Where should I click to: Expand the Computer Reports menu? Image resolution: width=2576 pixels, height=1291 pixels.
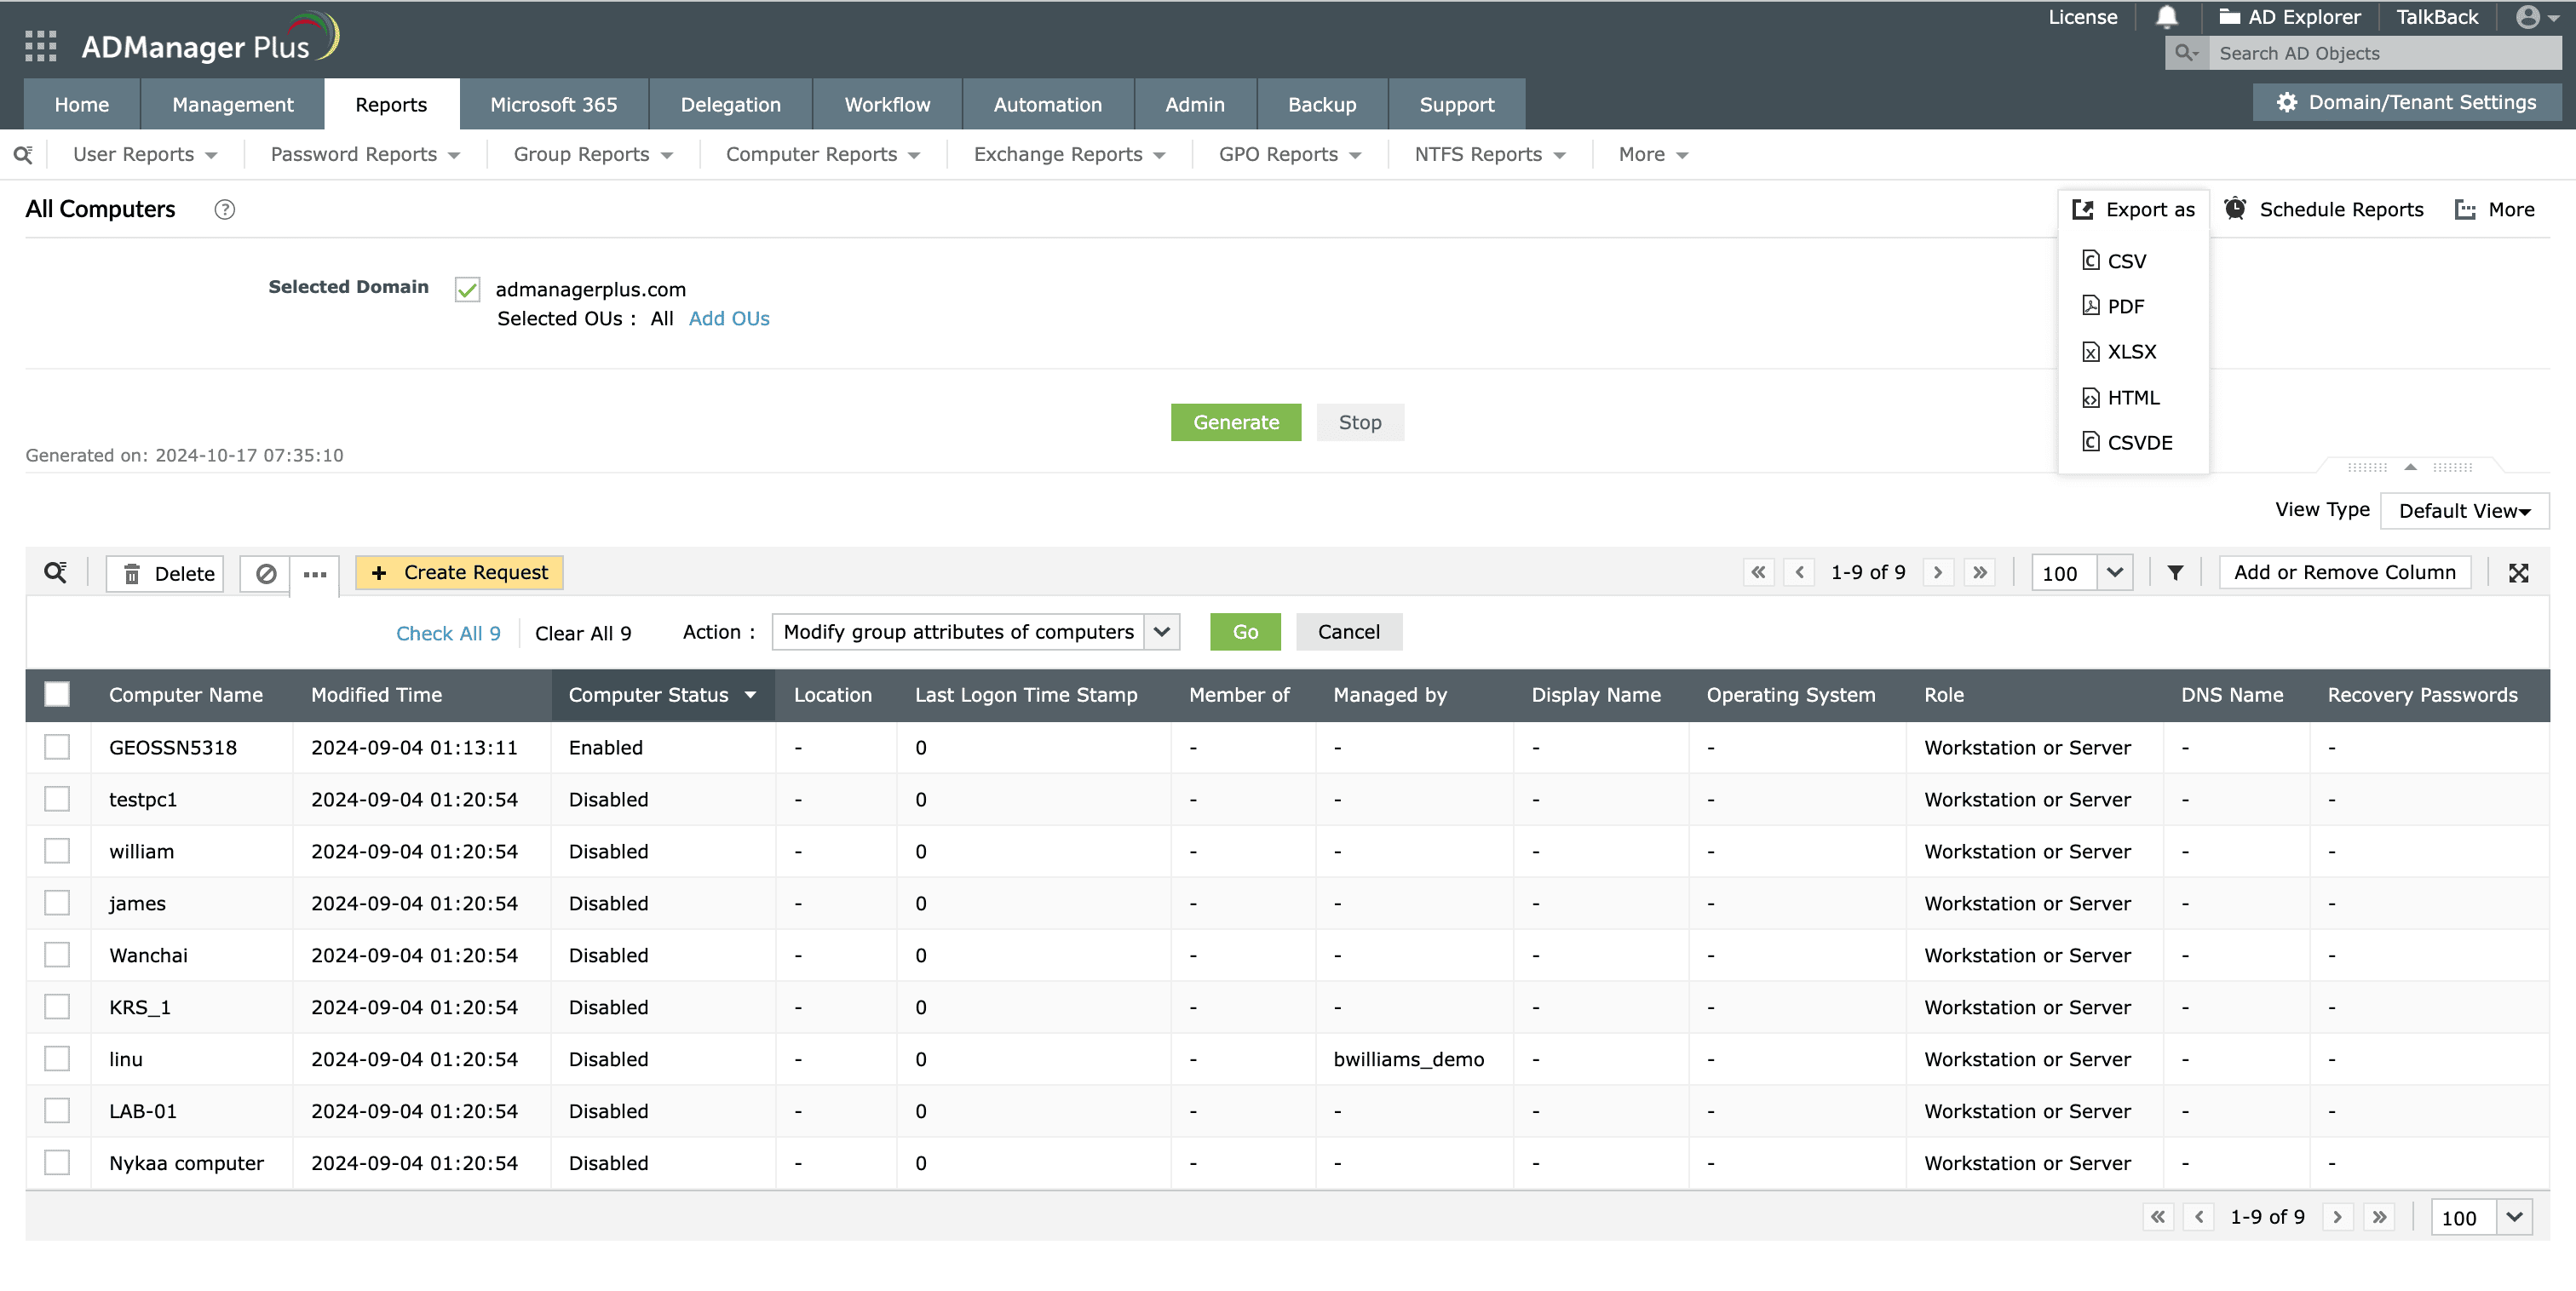[x=822, y=155]
